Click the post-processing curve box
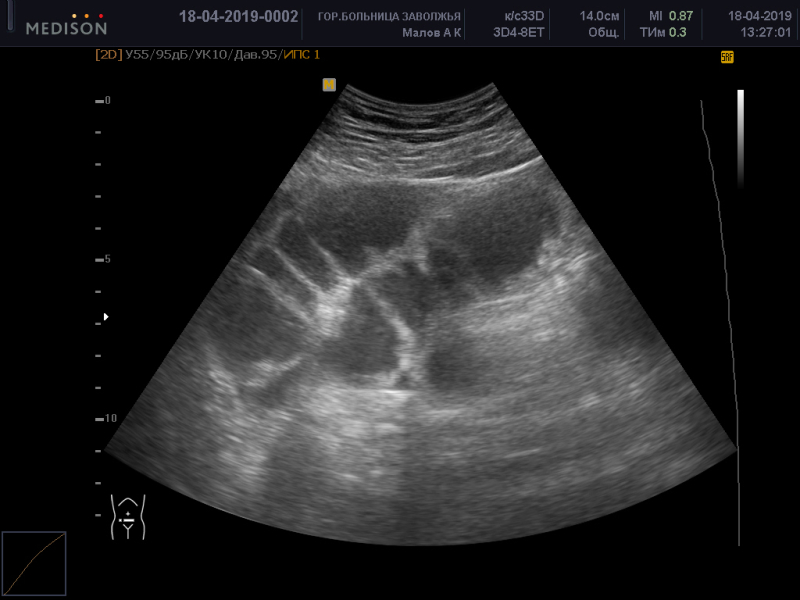The height and width of the screenshot is (600, 800). point(34,563)
